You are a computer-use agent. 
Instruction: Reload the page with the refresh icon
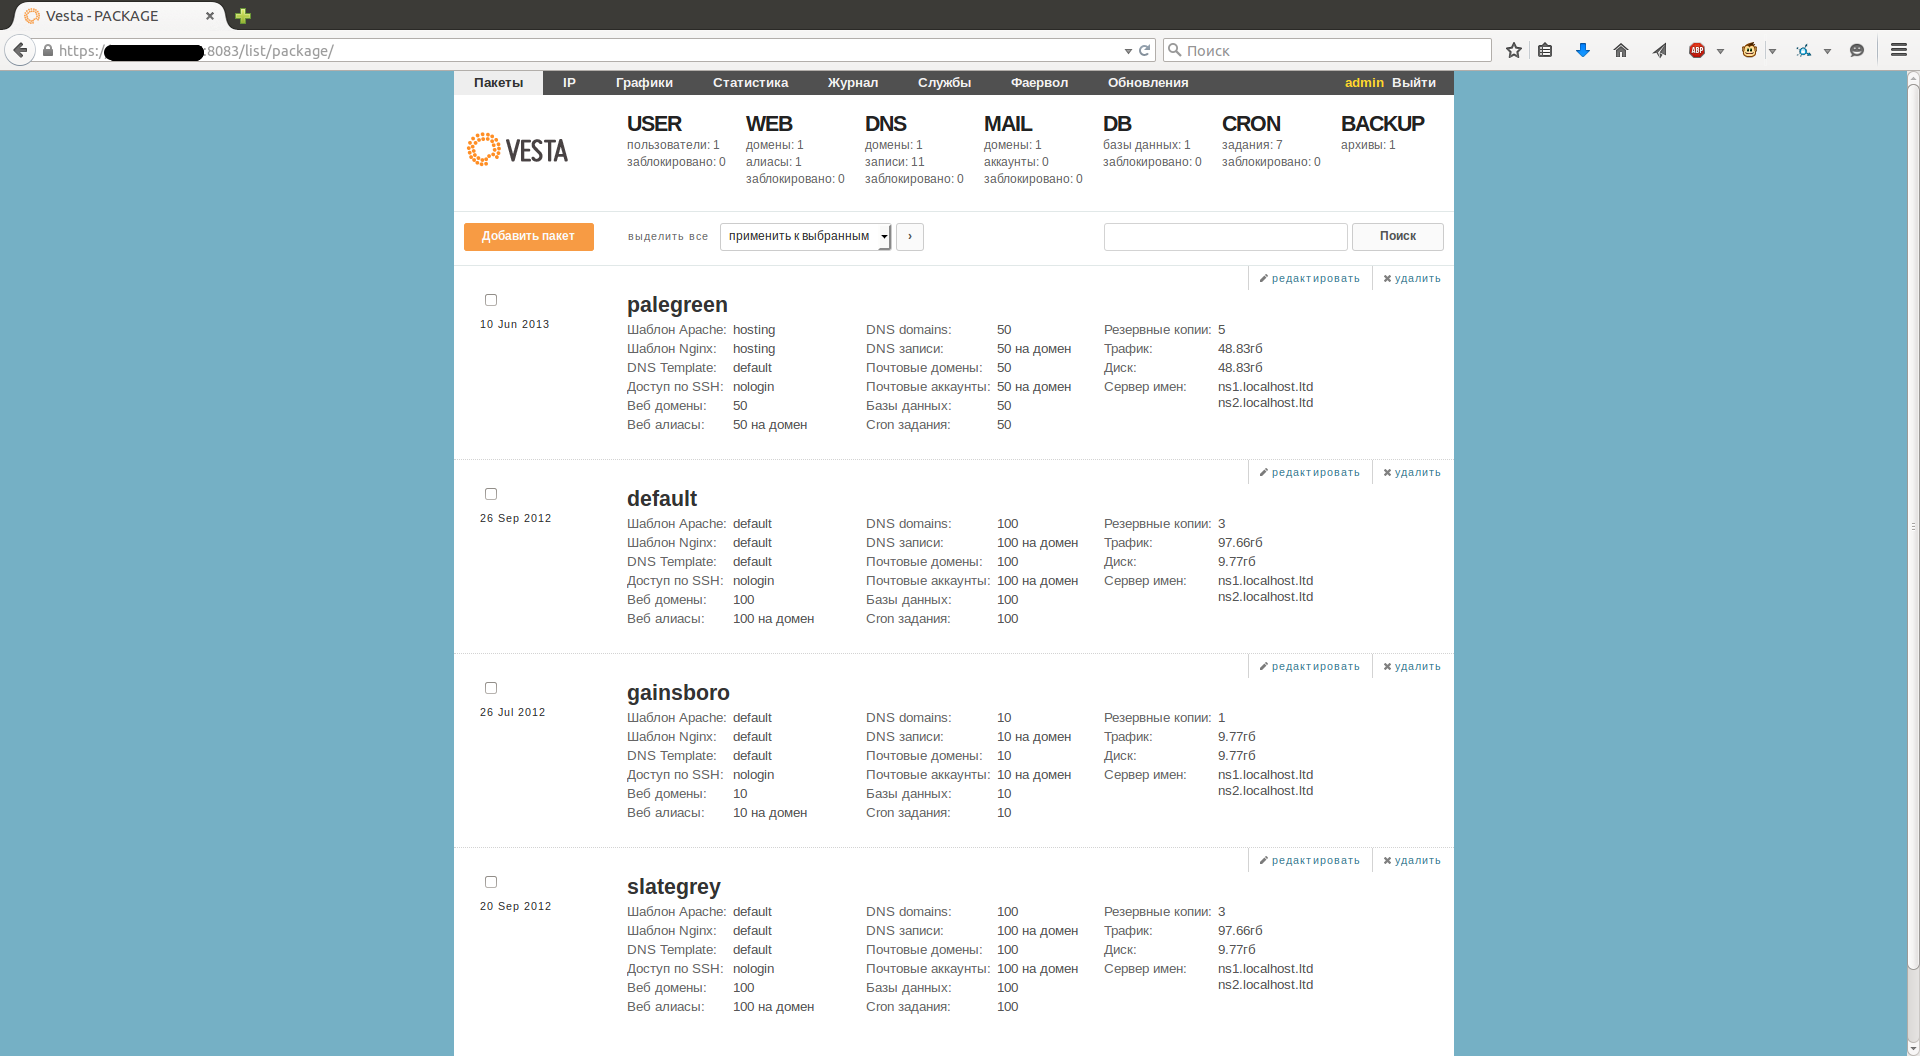tap(1144, 50)
